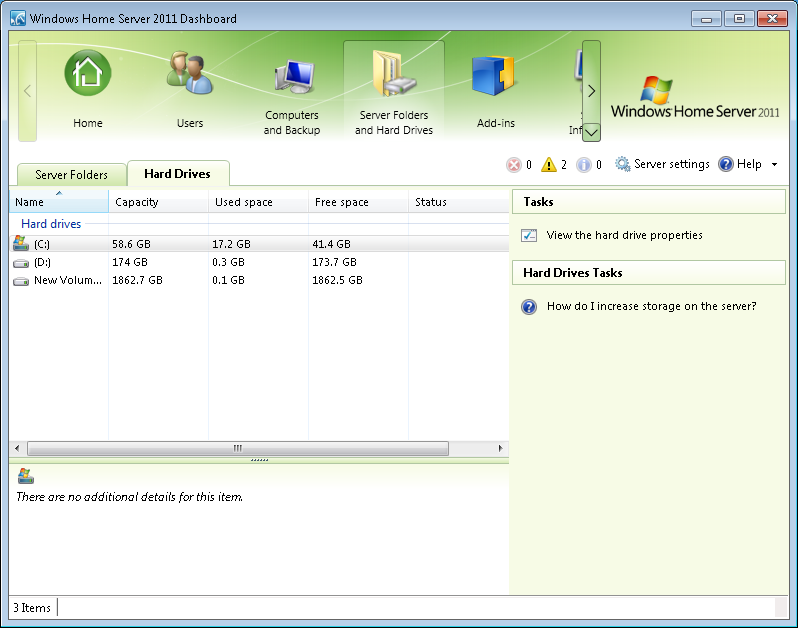Click the New Volume drive icon
The image size is (798, 628).
coord(21,281)
